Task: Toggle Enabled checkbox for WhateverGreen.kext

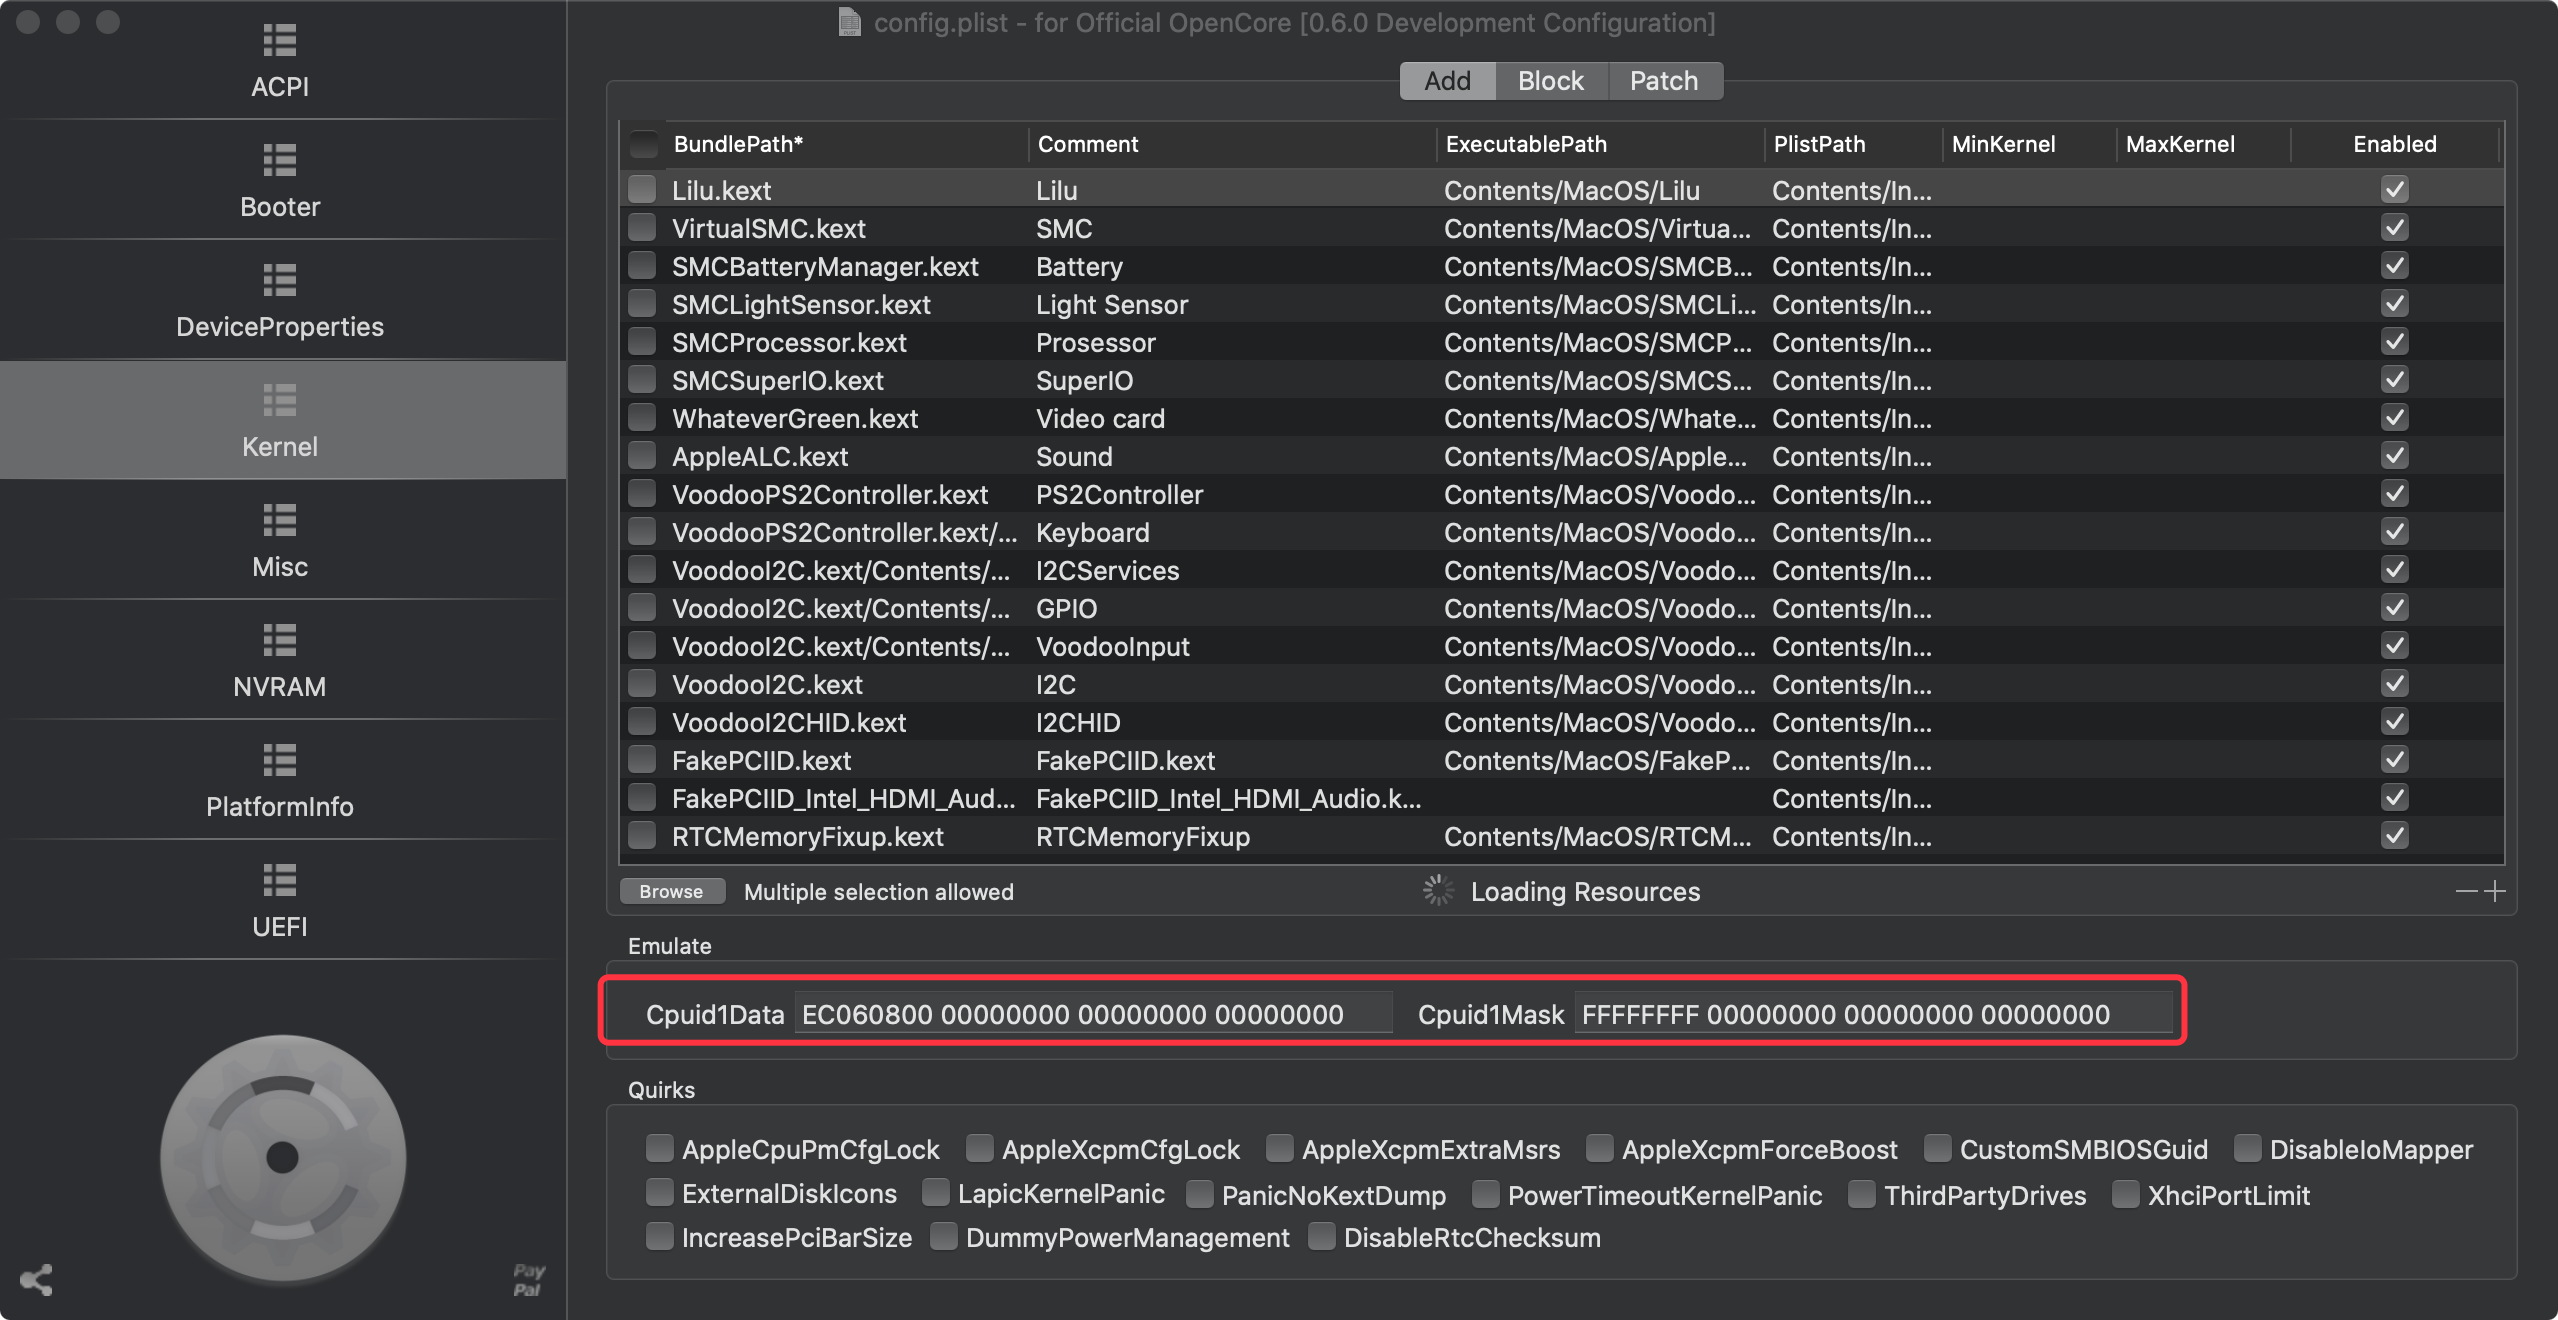Action: 2395,417
